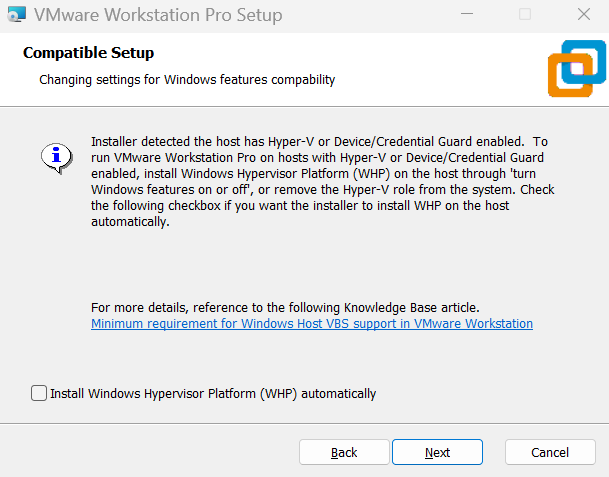Go back with the Back button

(344, 452)
